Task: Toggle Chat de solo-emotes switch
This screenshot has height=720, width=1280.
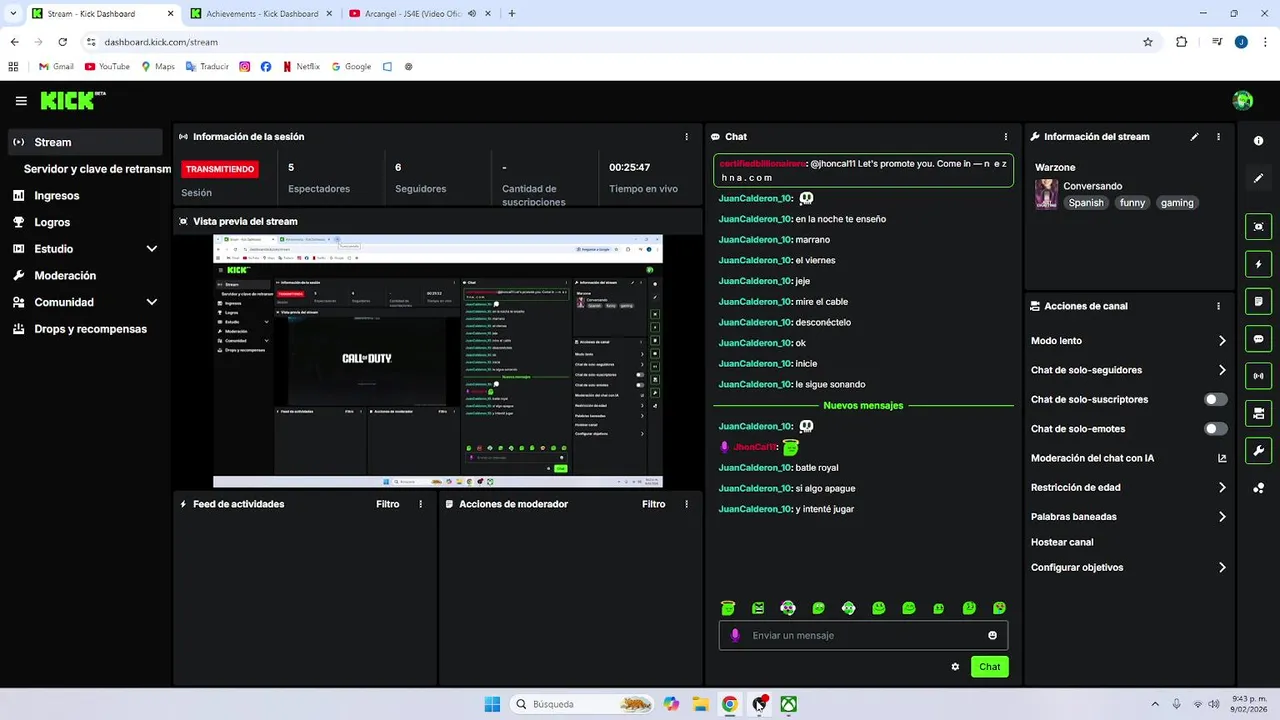Action: coord(1215,429)
